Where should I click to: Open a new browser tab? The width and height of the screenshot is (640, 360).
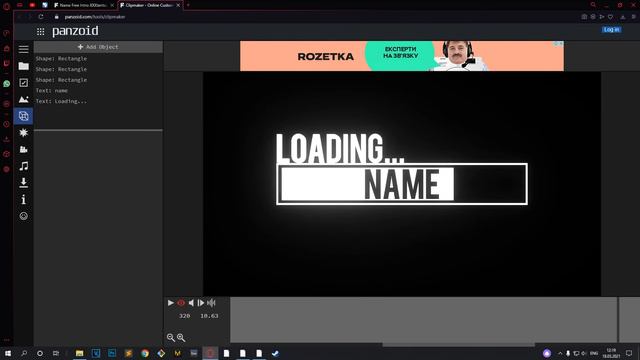[x=188, y=5]
